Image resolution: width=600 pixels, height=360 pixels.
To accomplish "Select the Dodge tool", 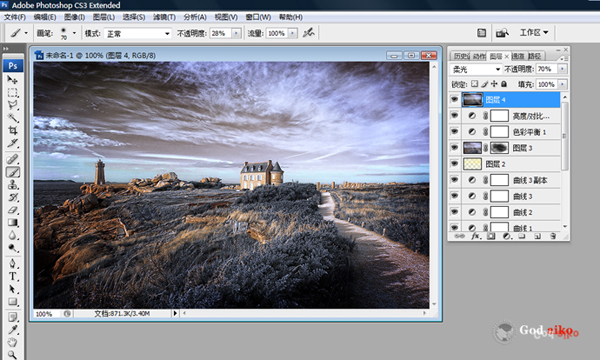I will (x=13, y=248).
